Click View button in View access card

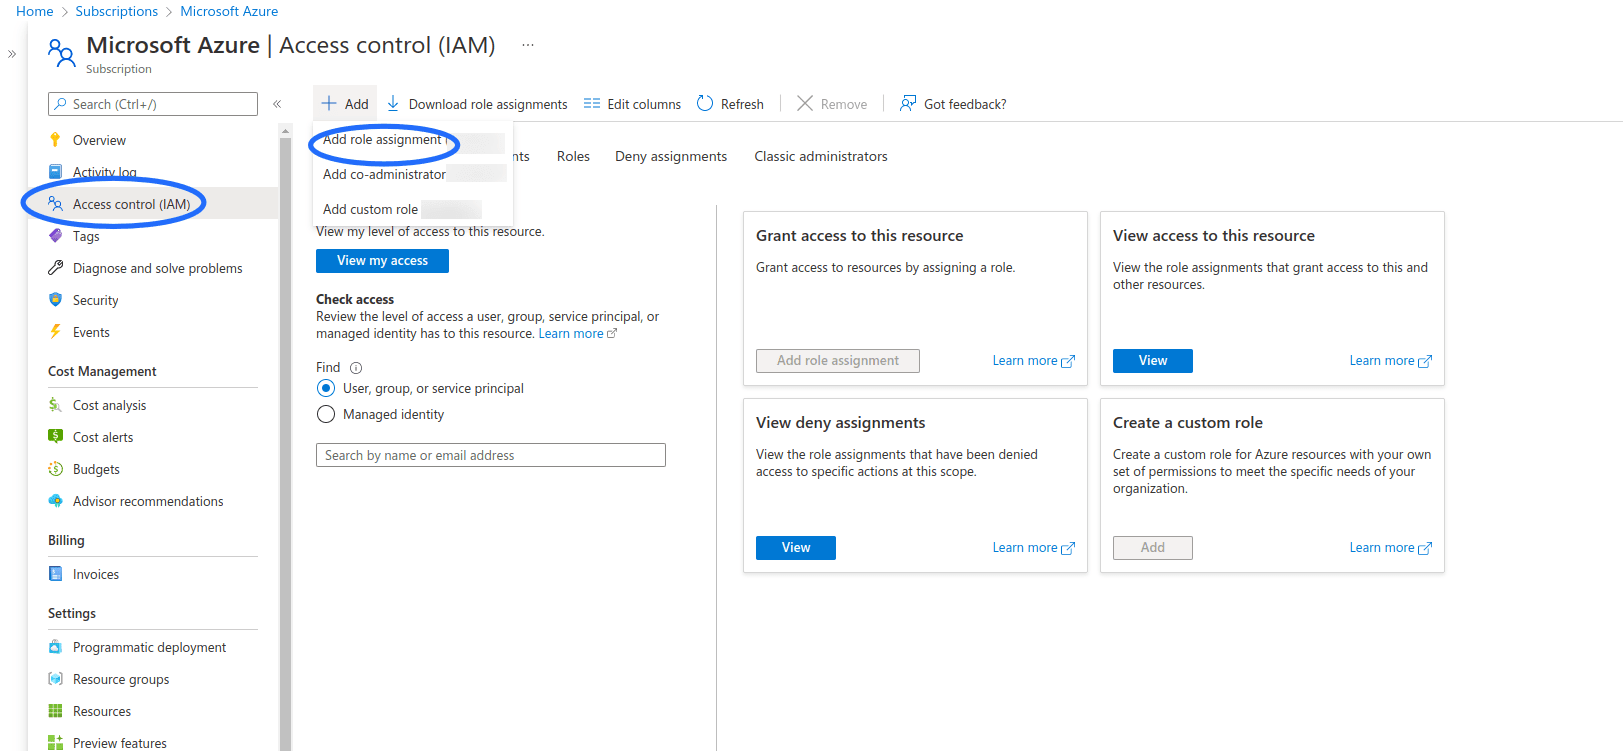(1153, 361)
